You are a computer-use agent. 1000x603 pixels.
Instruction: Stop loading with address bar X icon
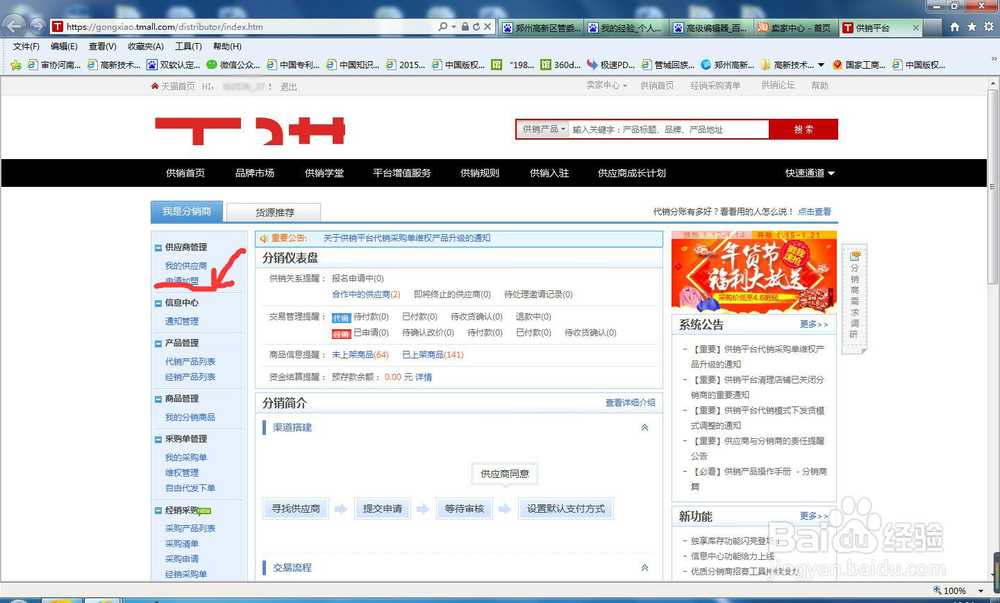487,27
